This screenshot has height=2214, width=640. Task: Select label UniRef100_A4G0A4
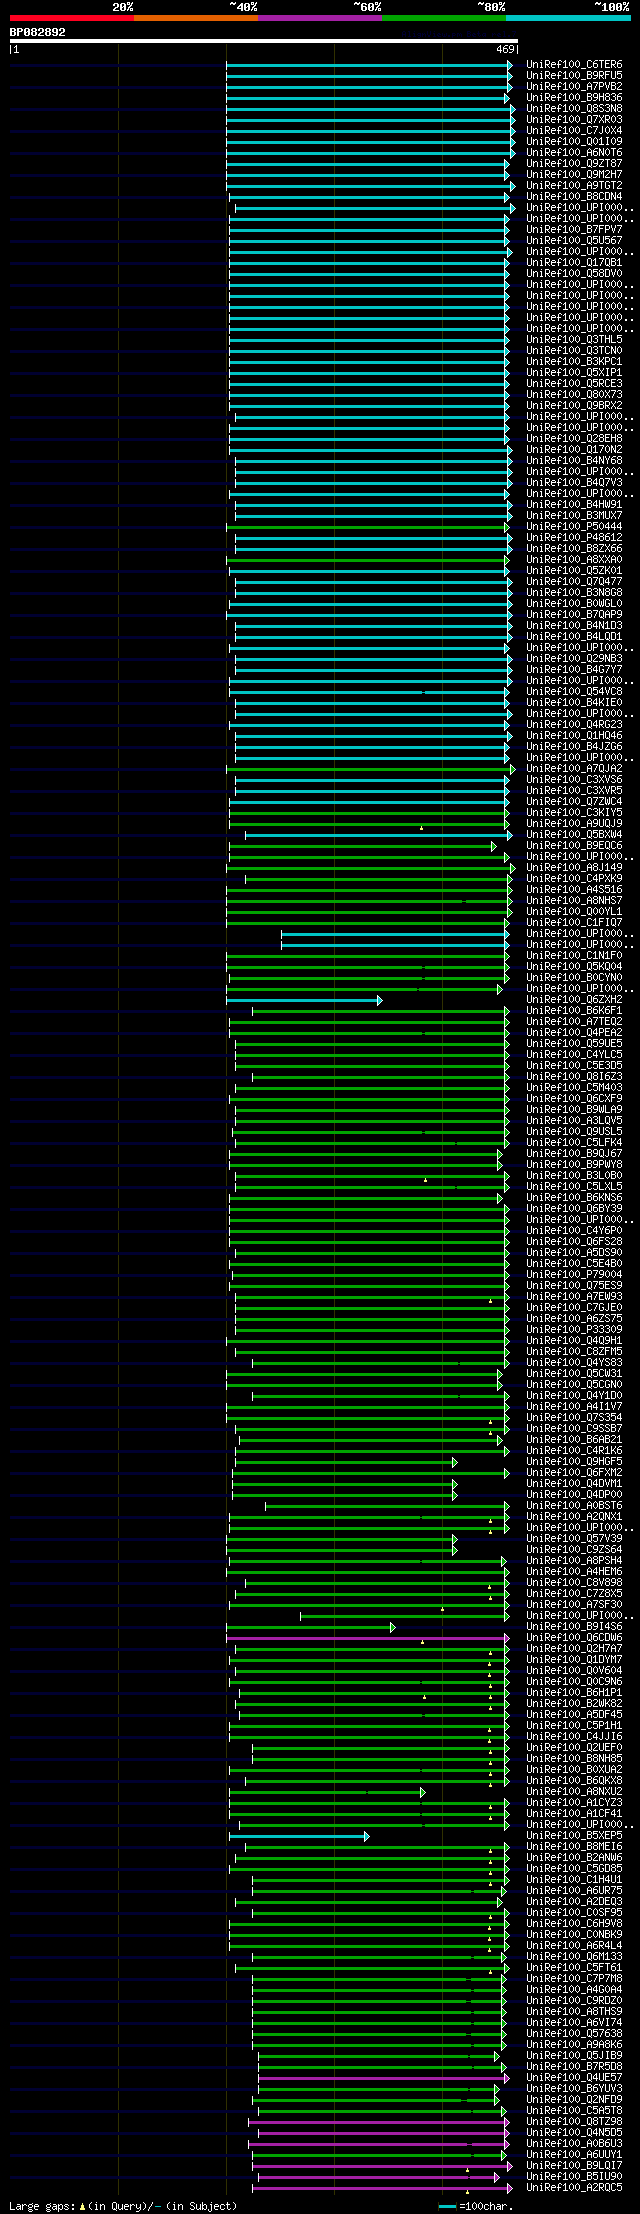574,1990
